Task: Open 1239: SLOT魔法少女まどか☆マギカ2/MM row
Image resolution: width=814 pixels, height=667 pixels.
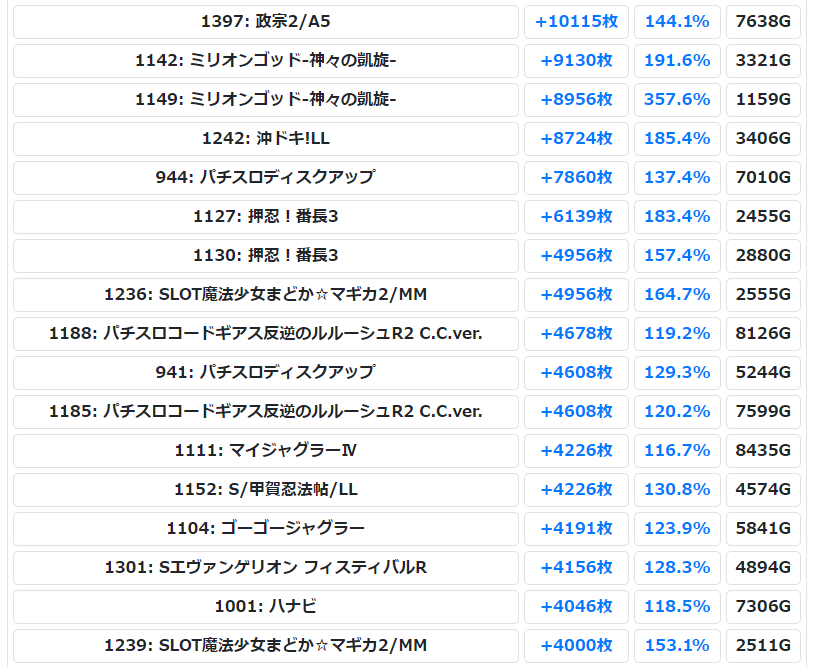Action: coord(266,646)
